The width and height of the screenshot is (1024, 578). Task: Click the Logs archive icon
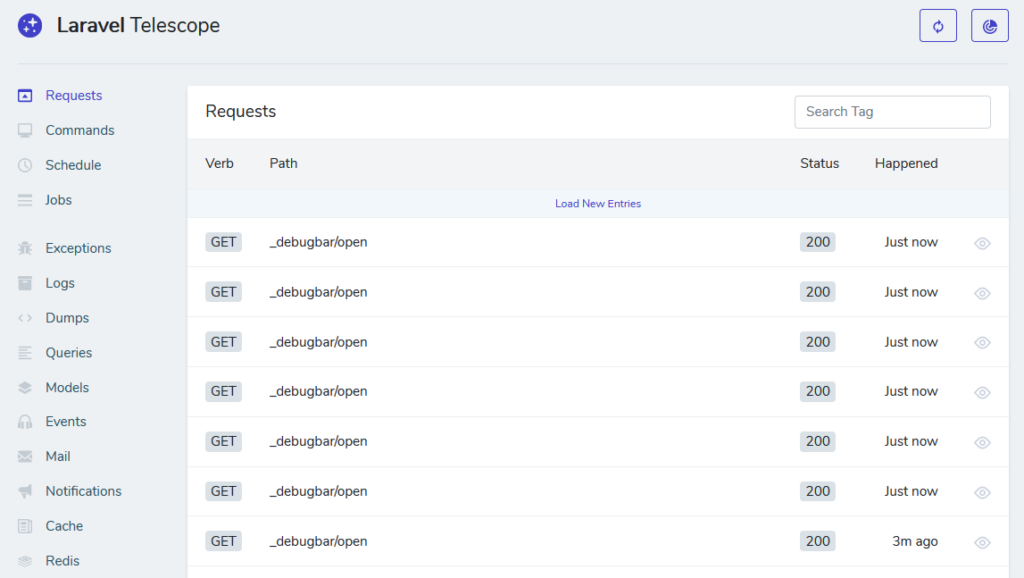[x=25, y=283]
